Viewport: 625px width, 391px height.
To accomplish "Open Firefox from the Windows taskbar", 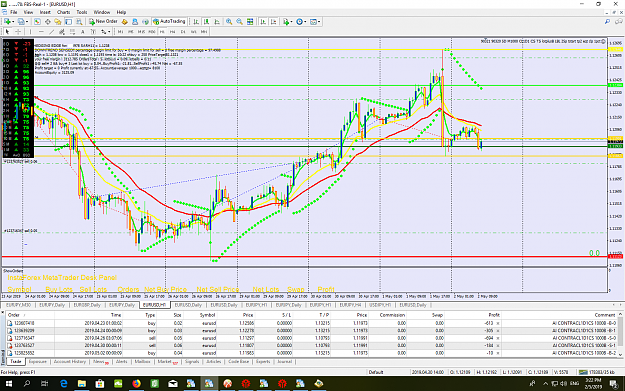I will (136, 383).
